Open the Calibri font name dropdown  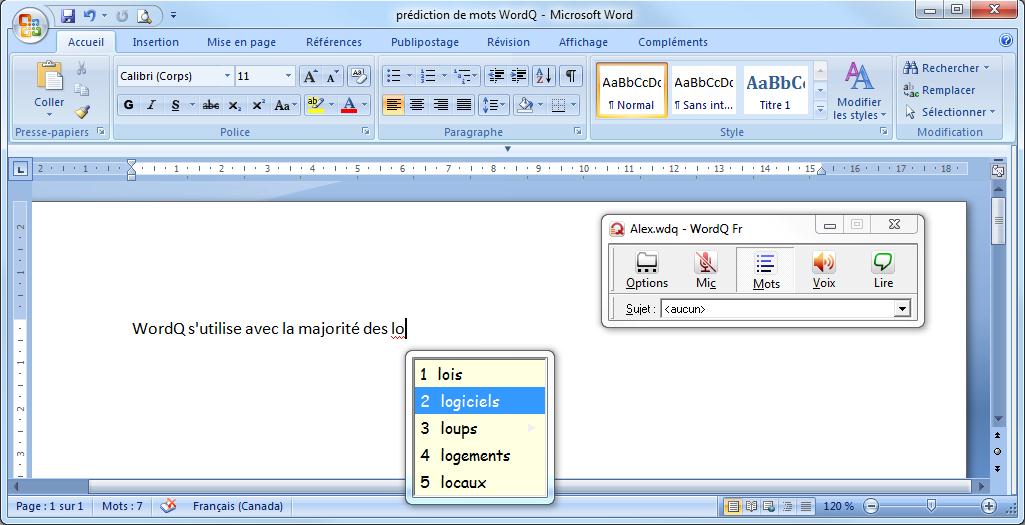[227, 76]
